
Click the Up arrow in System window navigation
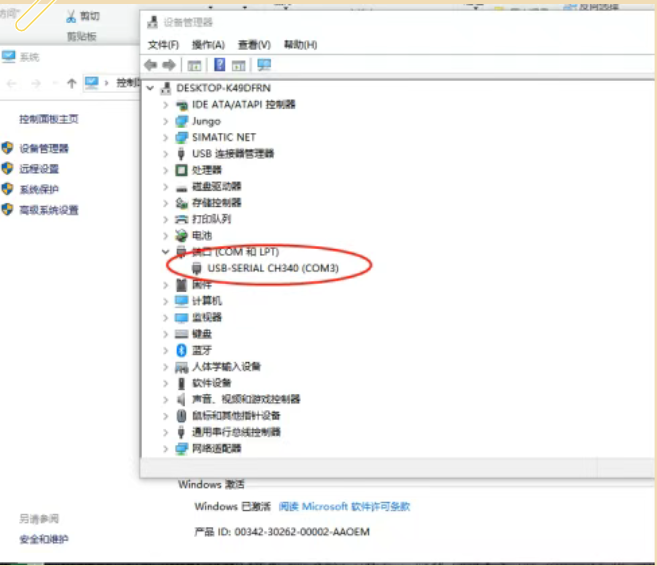(x=72, y=83)
